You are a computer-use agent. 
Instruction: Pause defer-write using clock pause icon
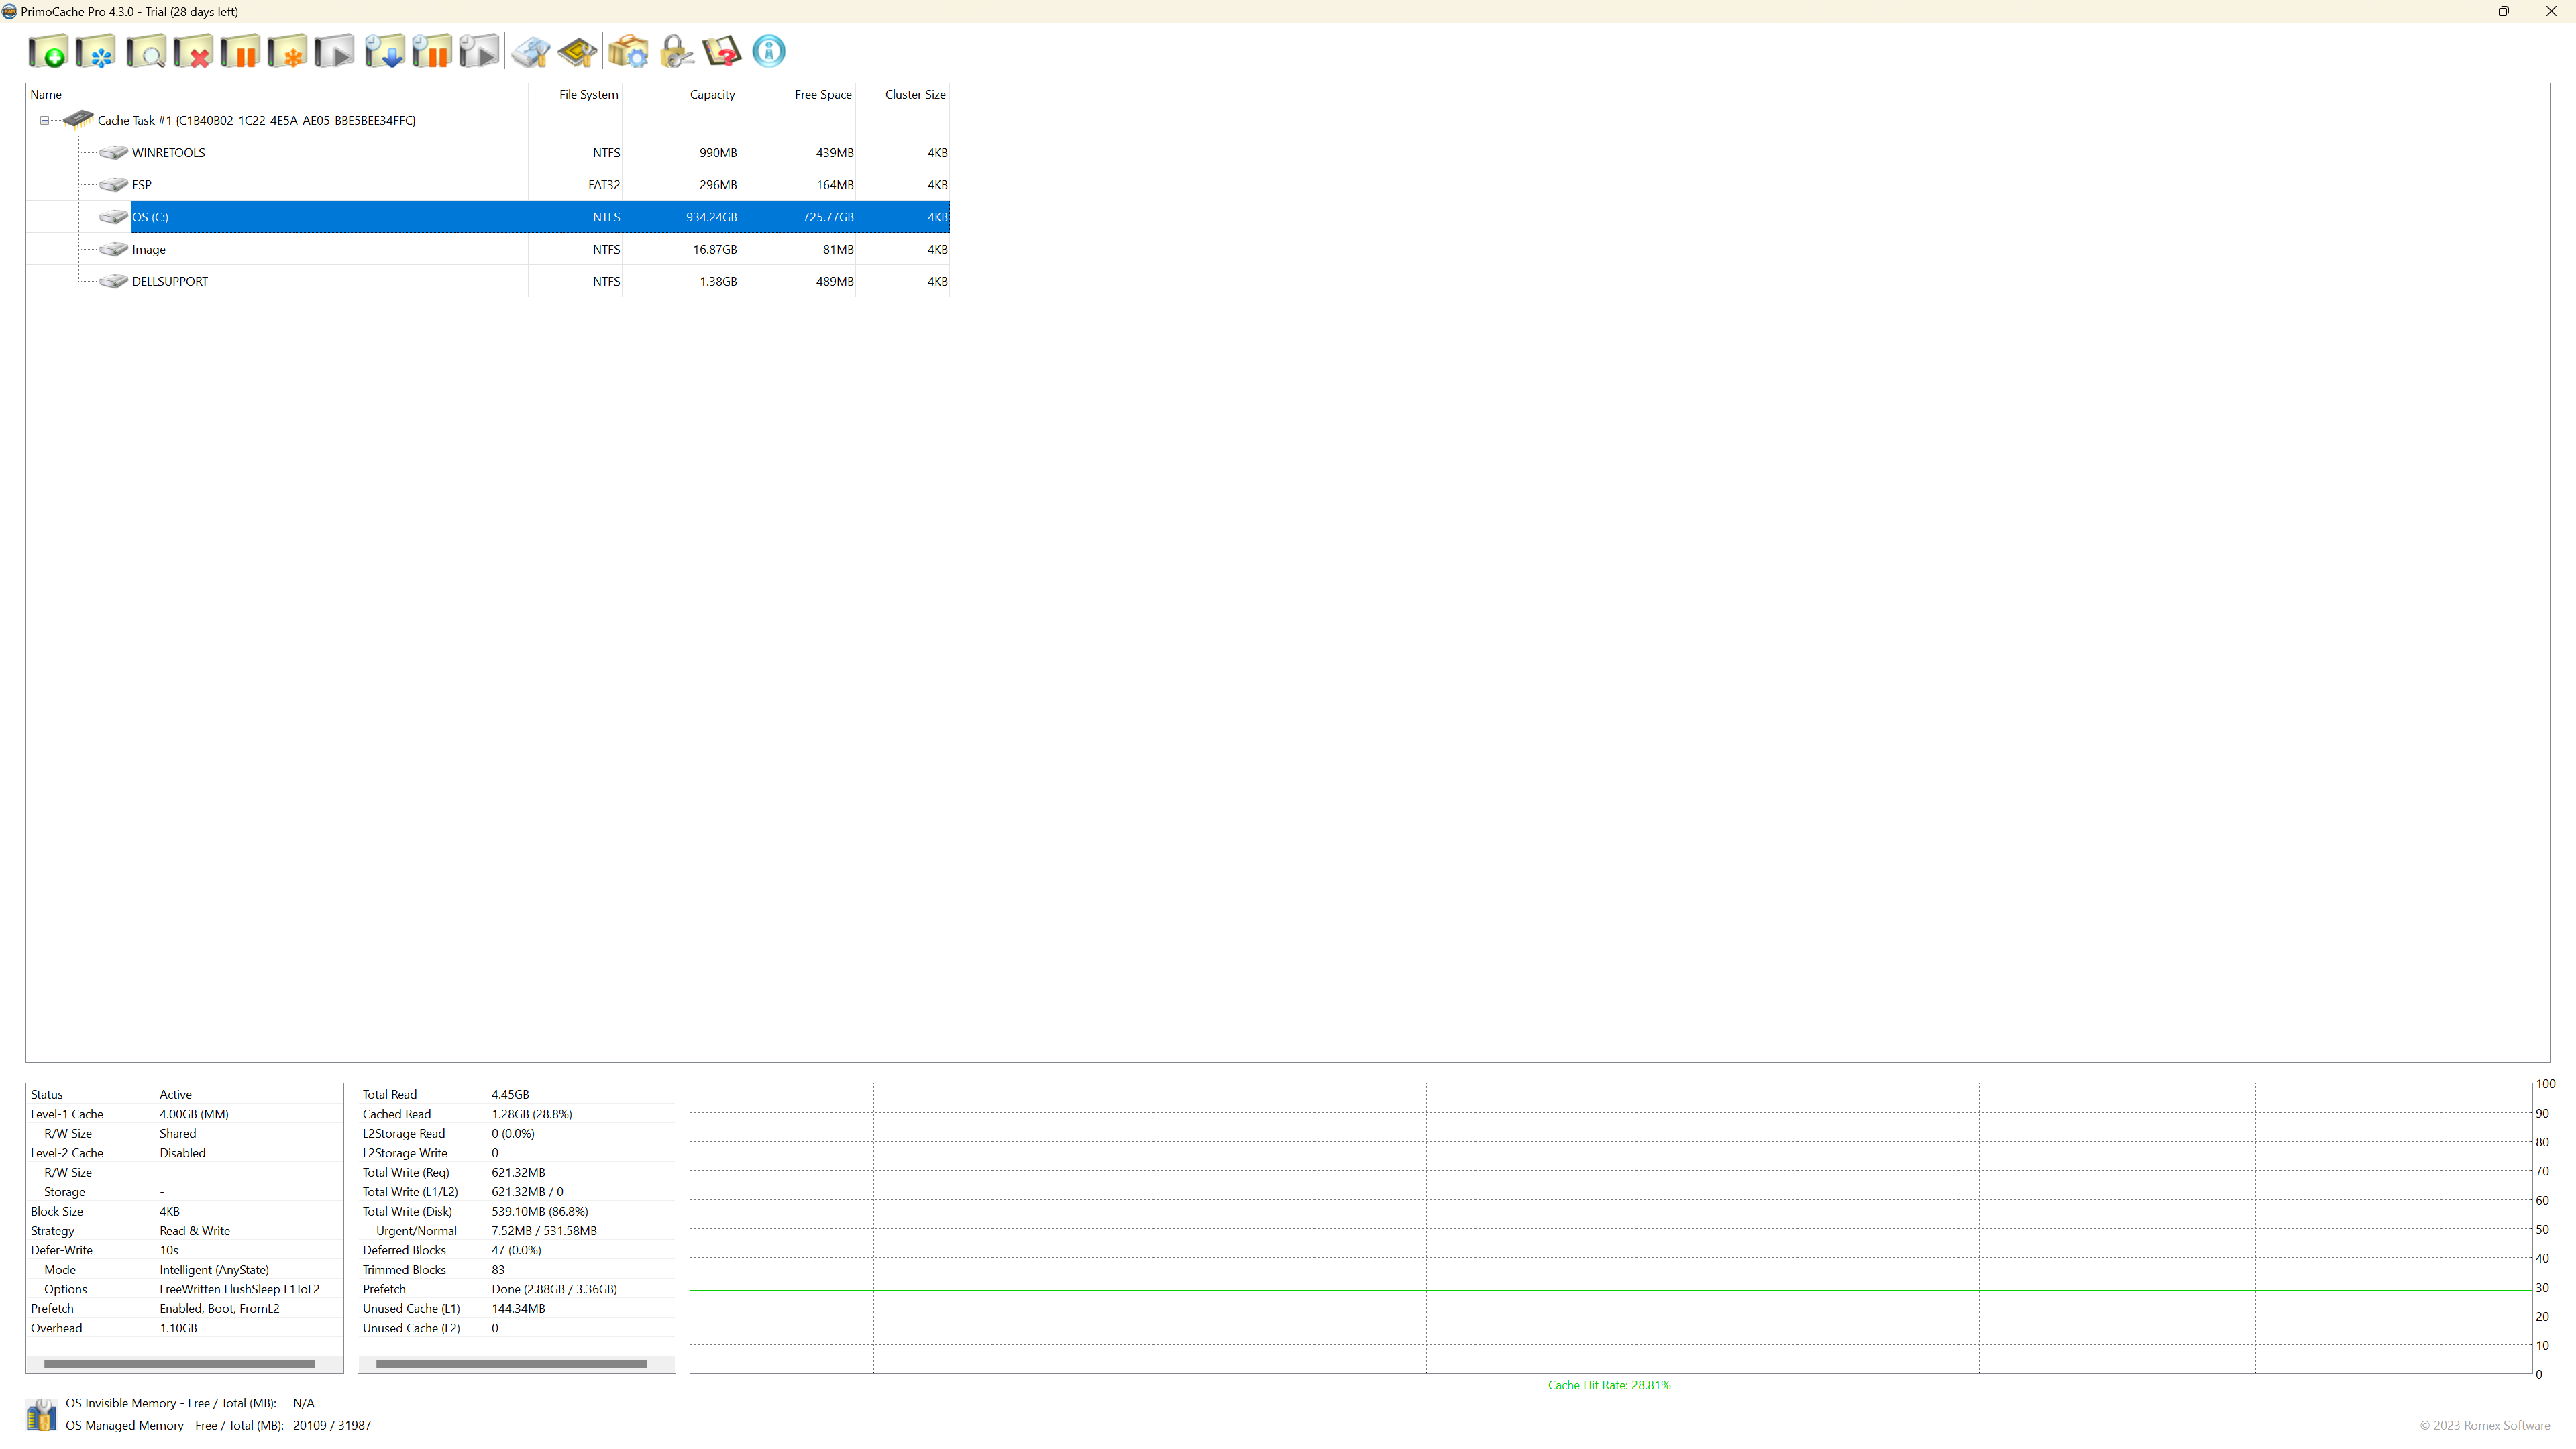coord(431,51)
